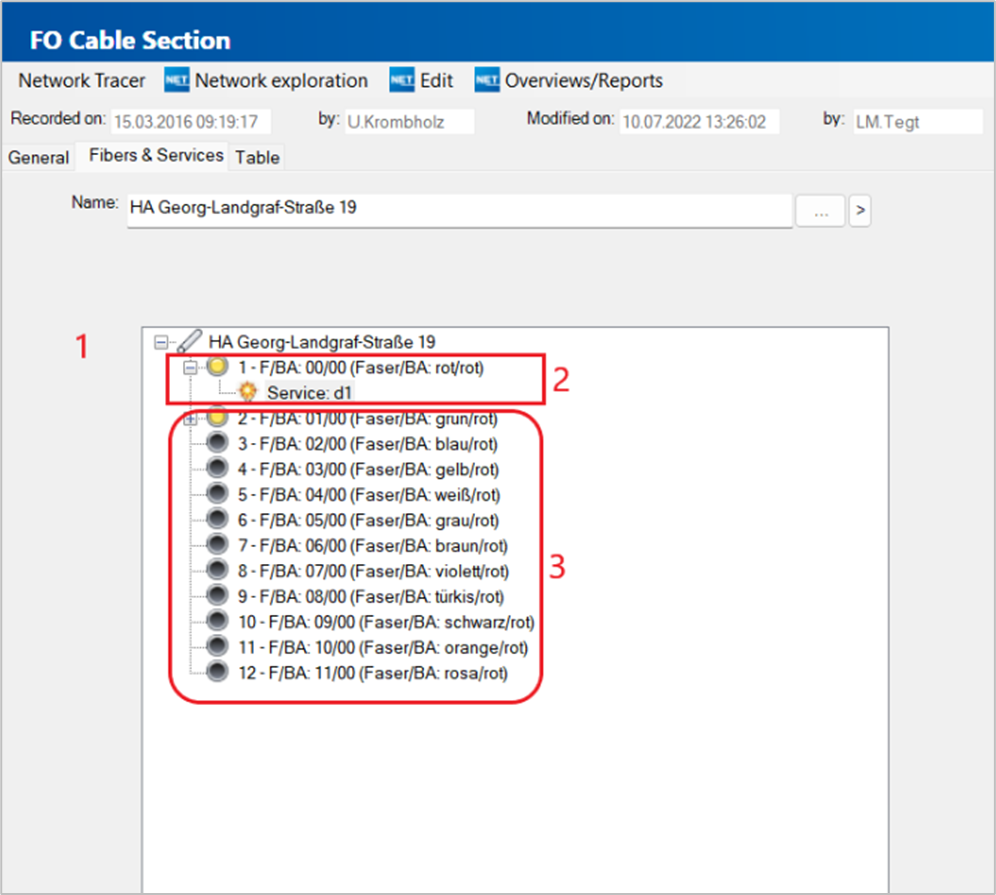Expand fiber 2 - F/BA: 01/00 node
The width and height of the screenshot is (996, 895).
coord(190,419)
